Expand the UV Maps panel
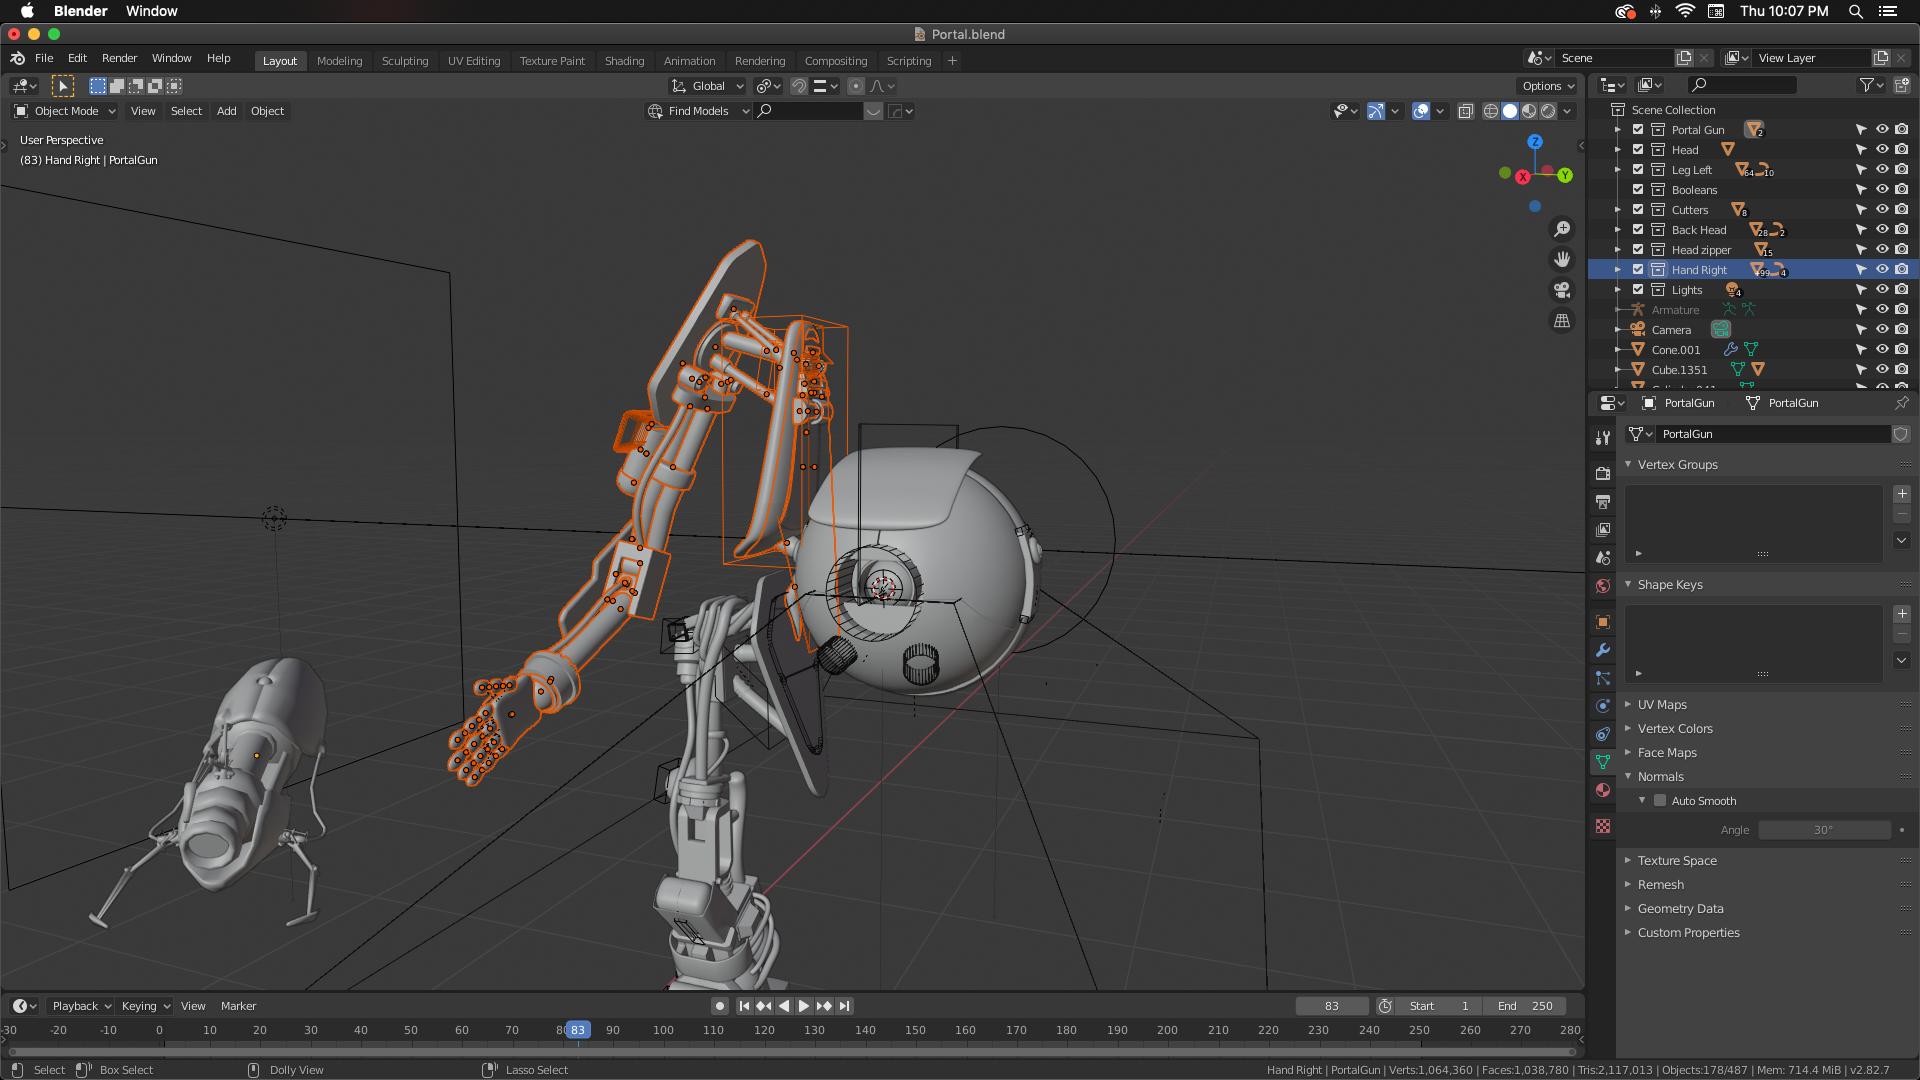 [1662, 705]
